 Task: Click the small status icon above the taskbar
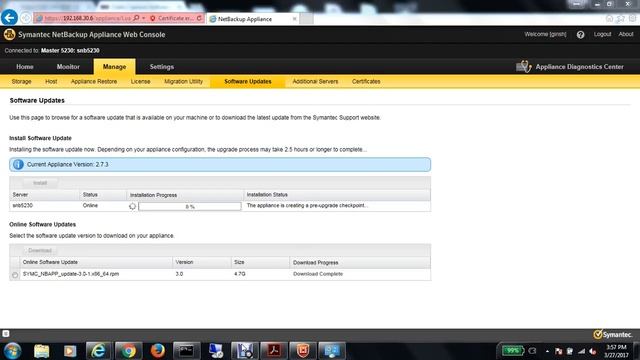click(6, 333)
